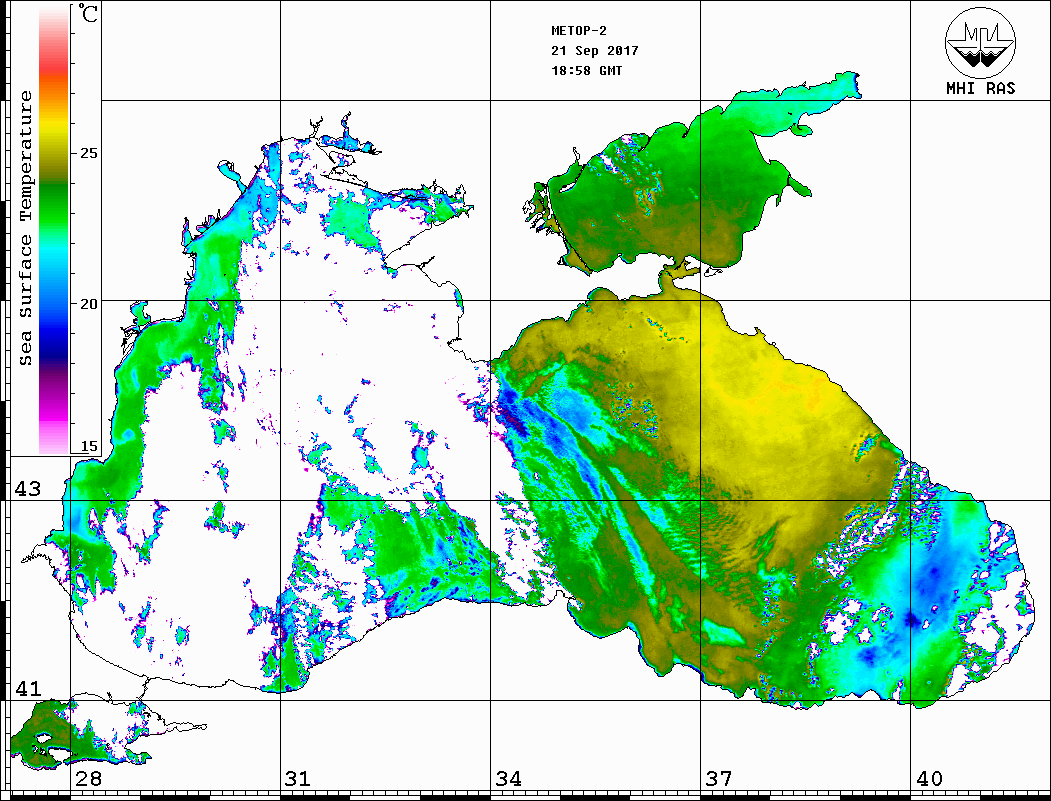Click the 25 tick on the color scale

tap(88, 153)
